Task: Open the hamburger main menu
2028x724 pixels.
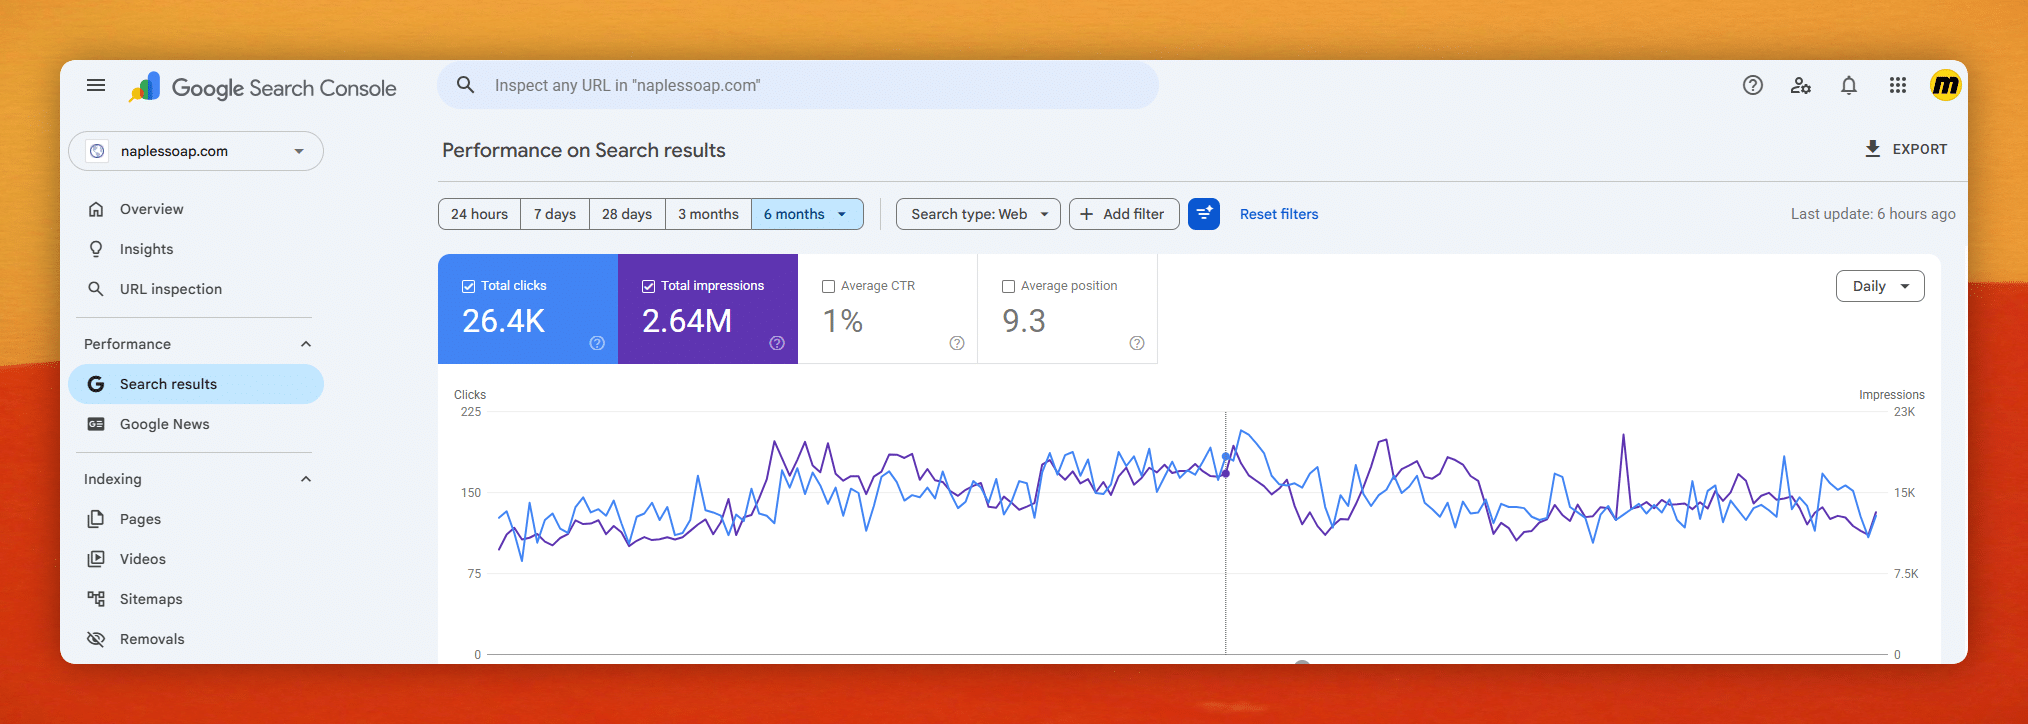Action: [96, 86]
